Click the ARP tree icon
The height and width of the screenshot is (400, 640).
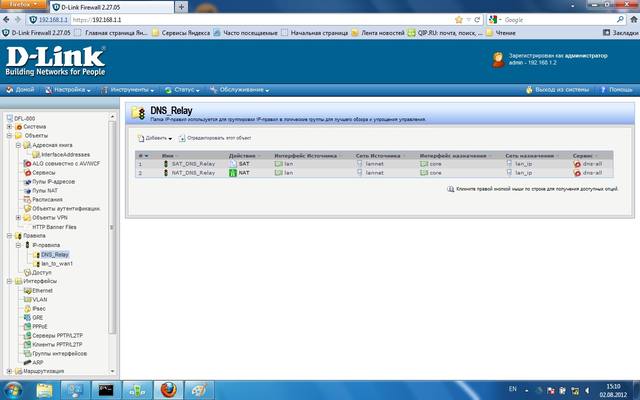27,362
